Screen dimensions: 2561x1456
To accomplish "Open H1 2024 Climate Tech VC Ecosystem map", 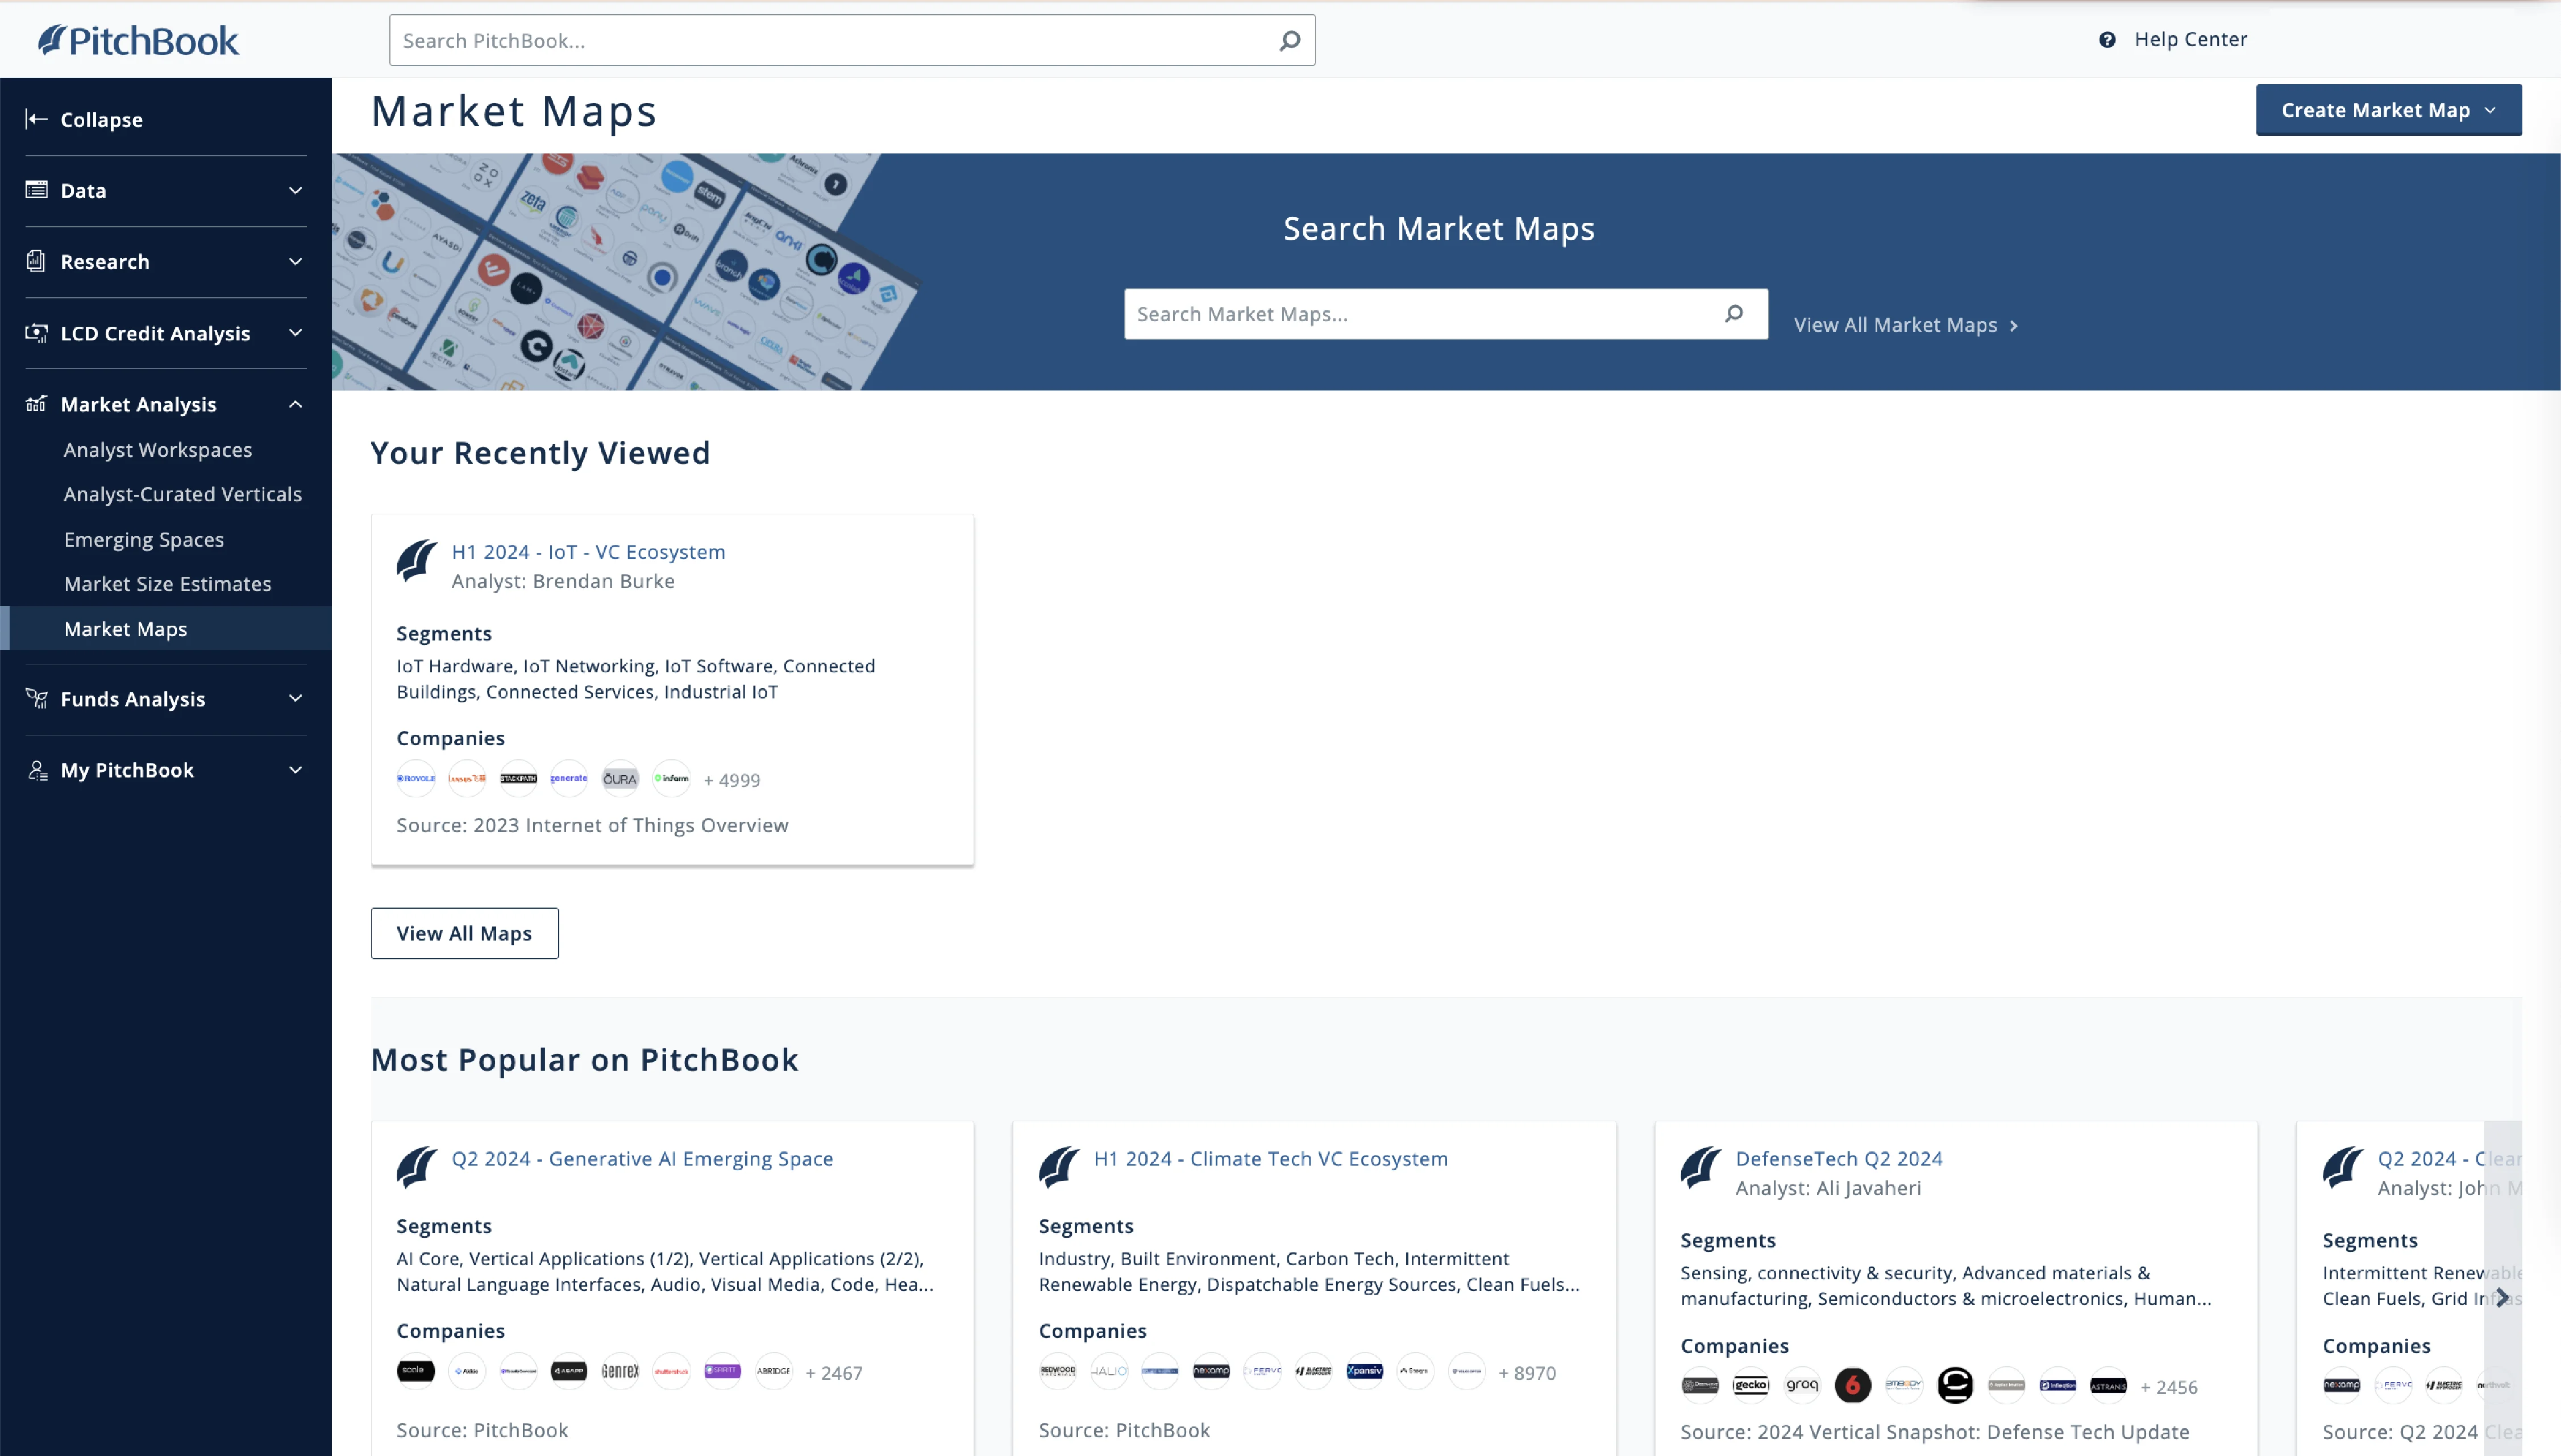I will coord(1270,1158).
